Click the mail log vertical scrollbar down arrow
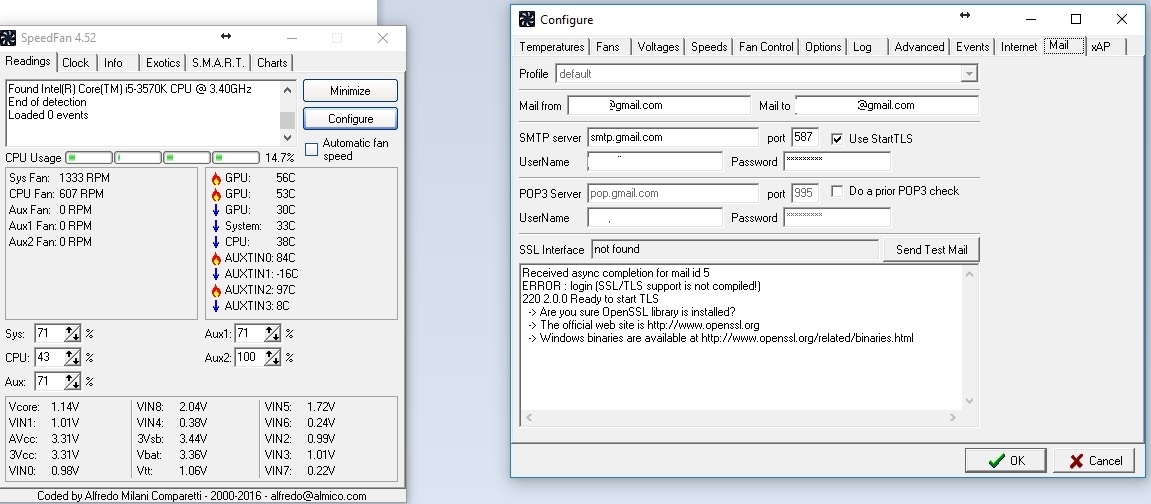 (969, 401)
